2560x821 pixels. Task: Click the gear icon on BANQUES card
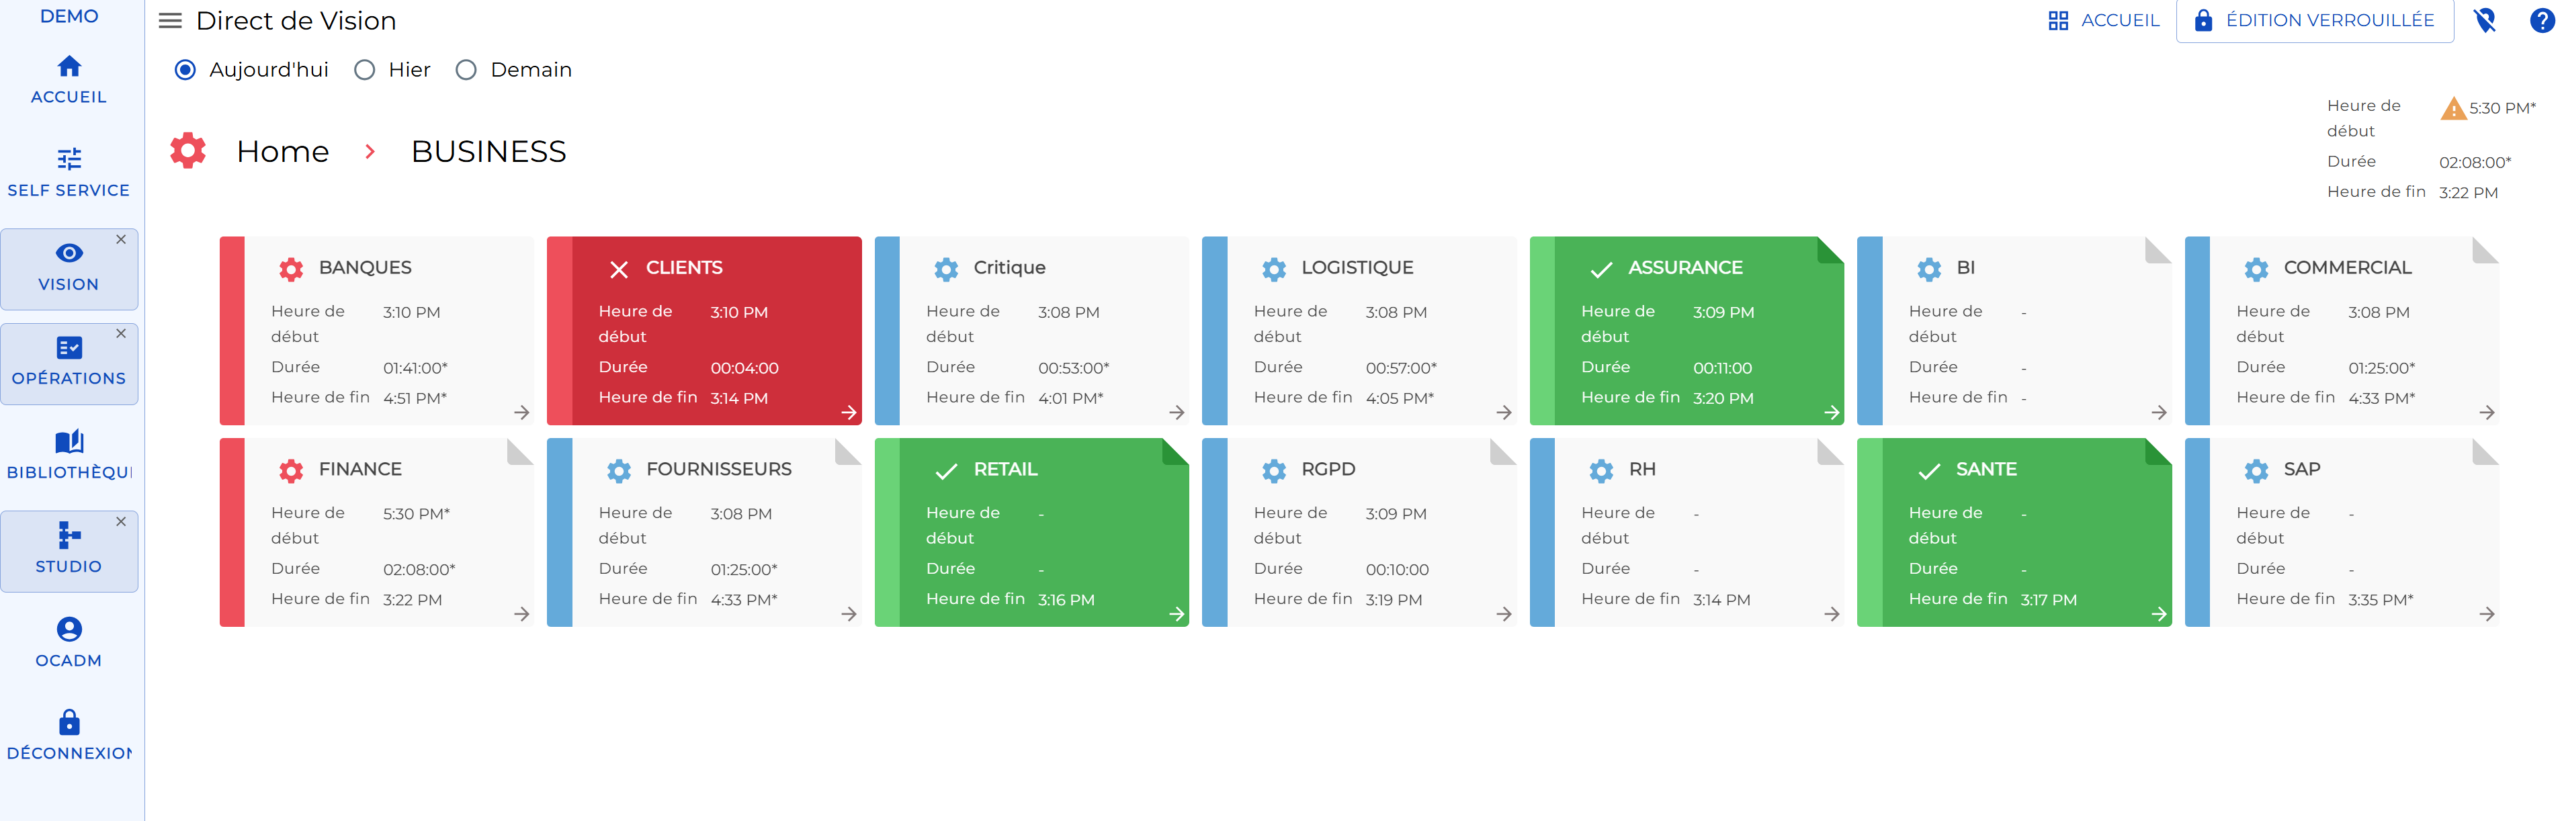(x=291, y=268)
